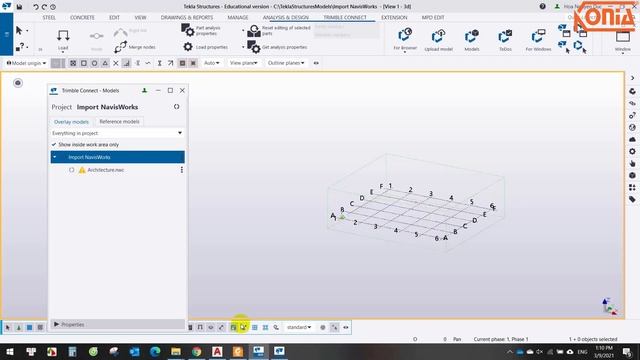Switch to the Reference models tab
This screenshot has height=360, width=640.
119,122
